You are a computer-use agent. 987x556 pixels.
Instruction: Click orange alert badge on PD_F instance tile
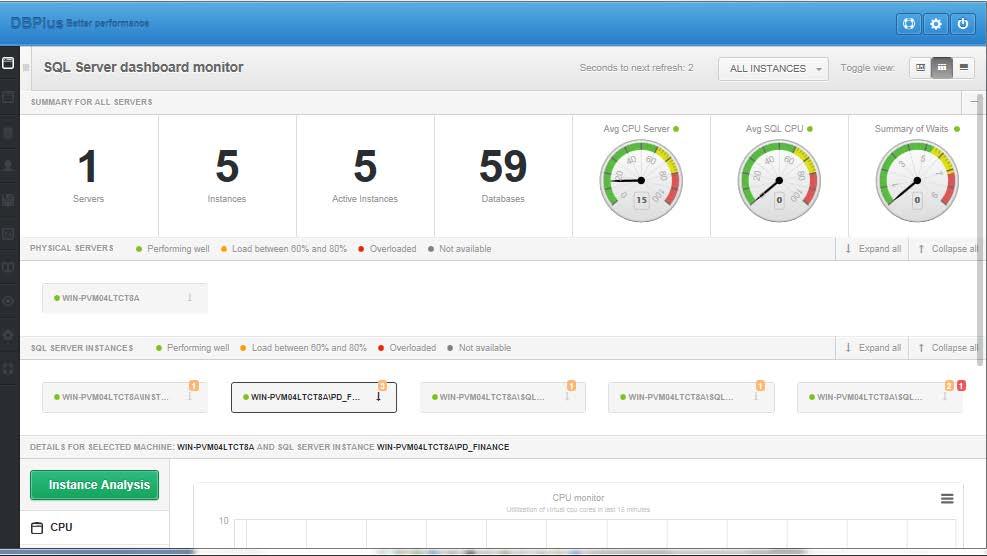(x=382, y=385)
